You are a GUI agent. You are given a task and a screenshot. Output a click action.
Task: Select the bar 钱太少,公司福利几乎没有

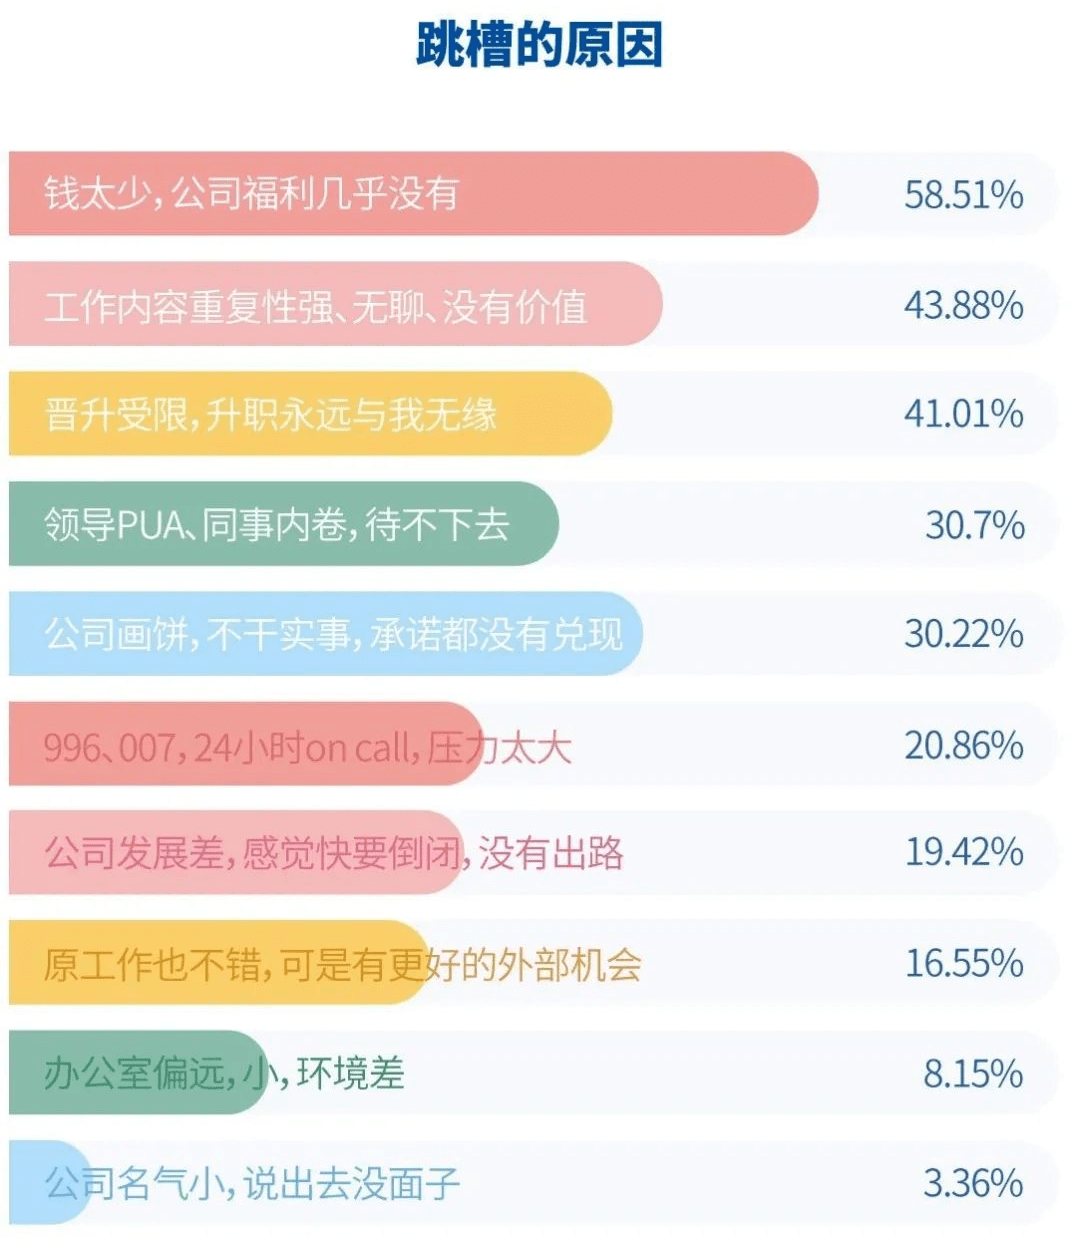tap(414, 194)
